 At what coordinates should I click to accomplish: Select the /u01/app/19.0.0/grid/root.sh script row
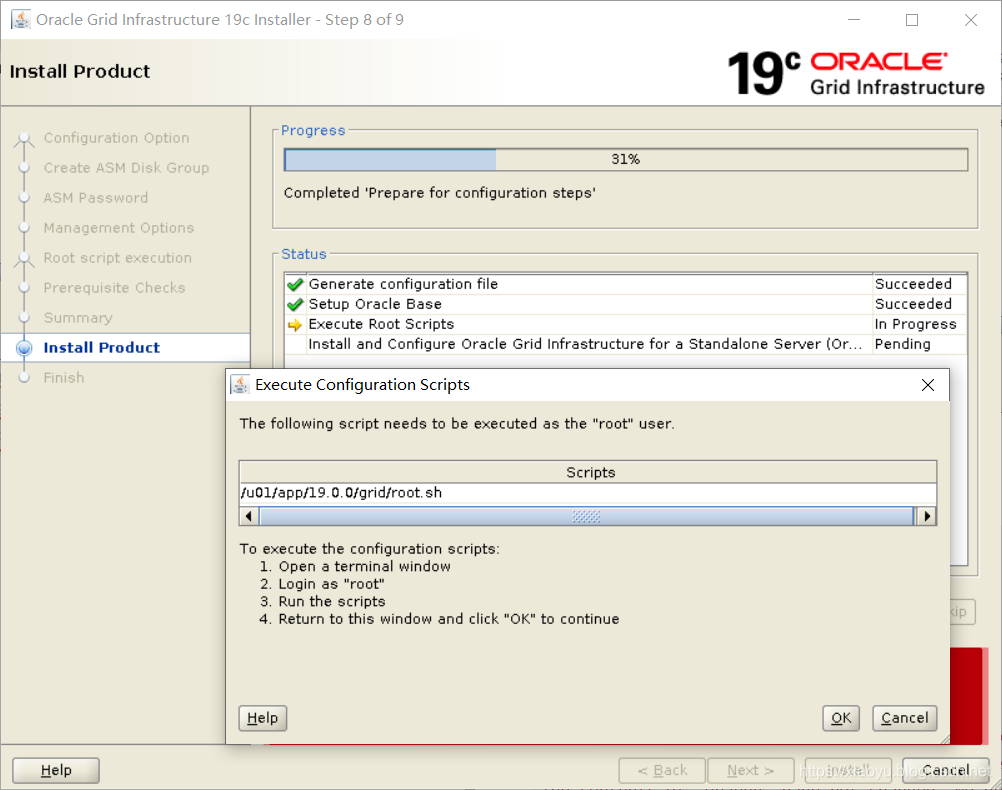tap(588, 493)
